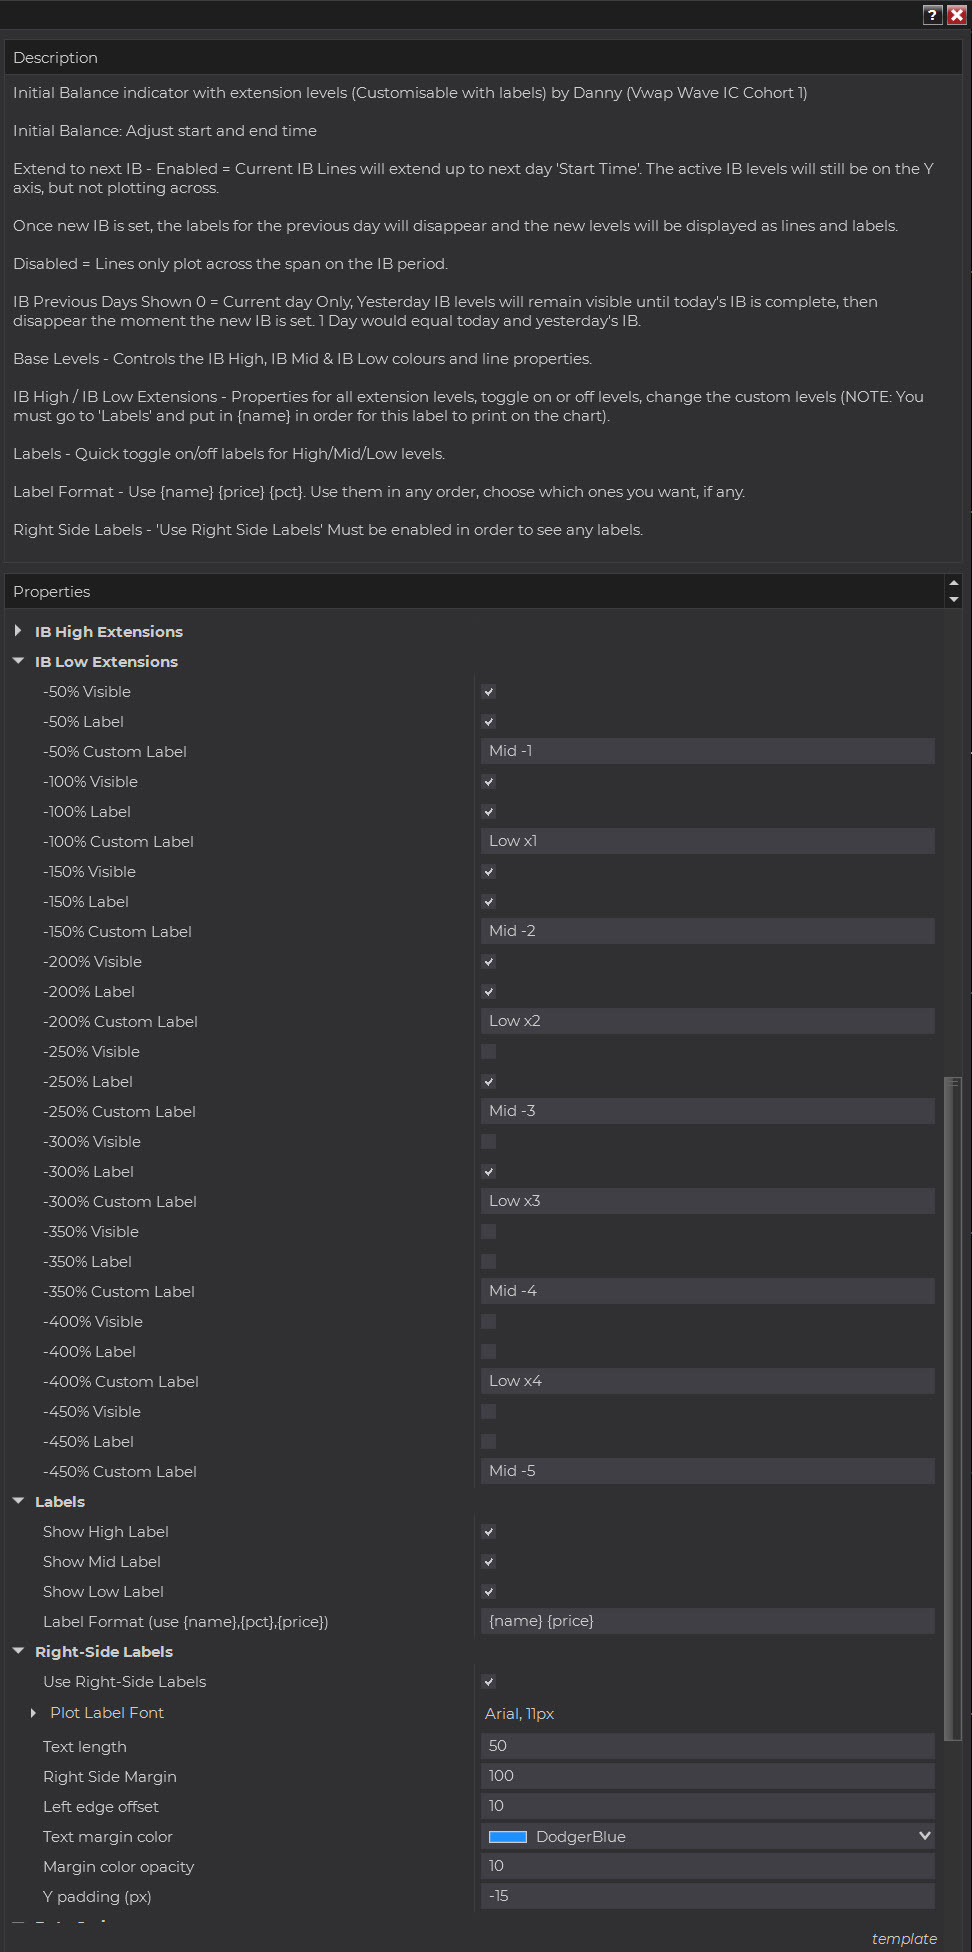The height and width of the screenshot is (1952, 972).
Task: Enable the -250% Visible checkbox
Action: 489,1051
